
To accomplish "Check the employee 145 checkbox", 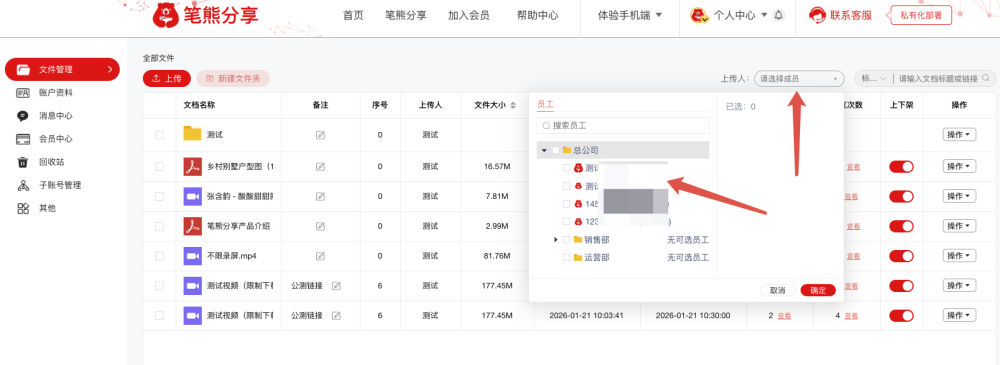I will [566, 204].
